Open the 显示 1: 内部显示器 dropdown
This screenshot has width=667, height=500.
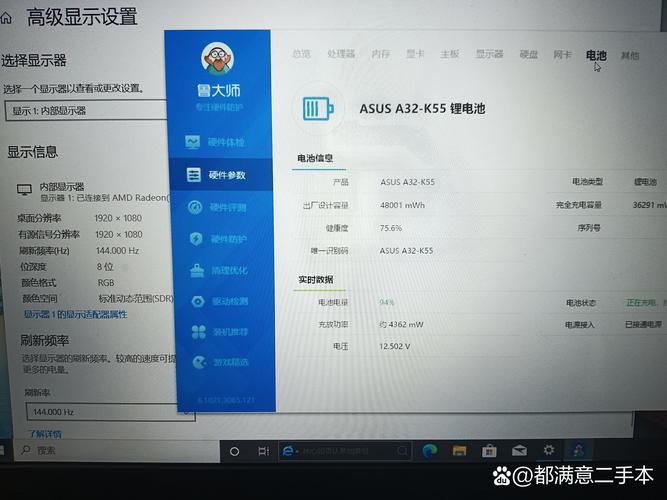click(86, 111)
